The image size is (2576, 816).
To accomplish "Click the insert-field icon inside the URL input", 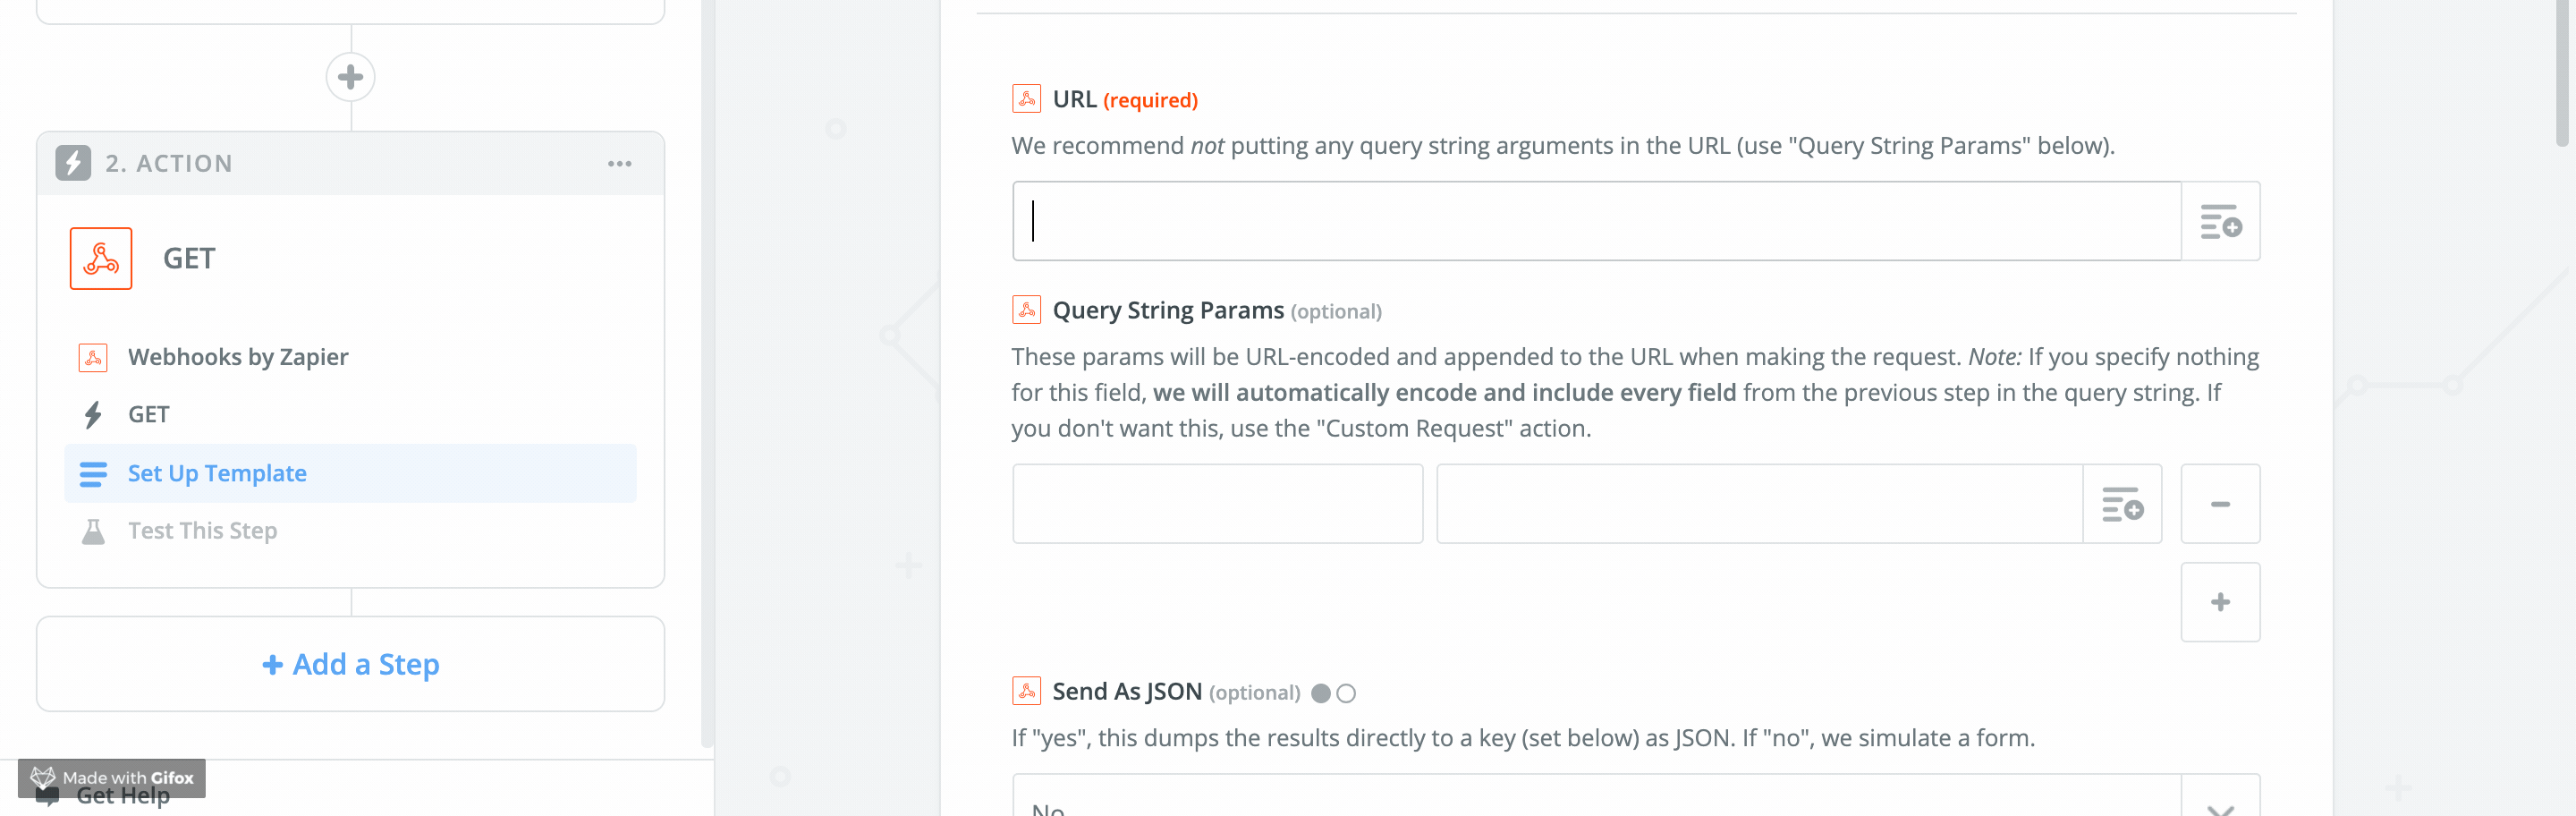I will point(2220,221).
